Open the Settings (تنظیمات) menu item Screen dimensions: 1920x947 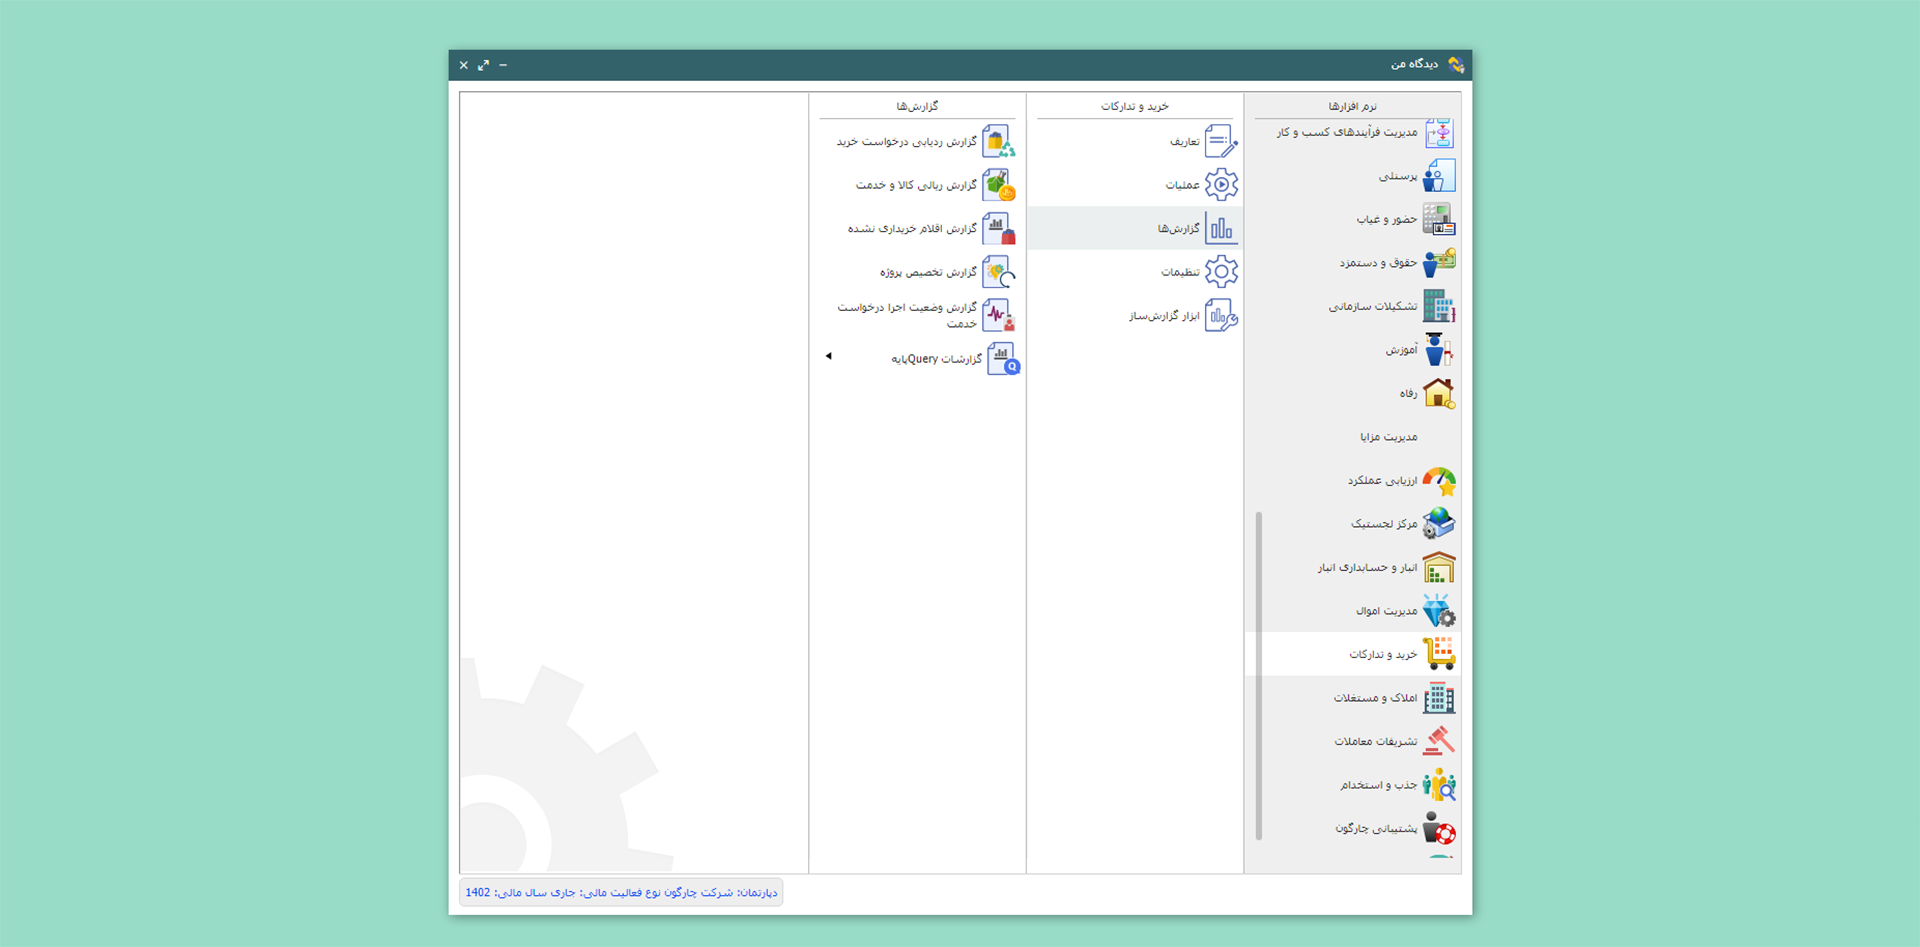coord(1180,272)
